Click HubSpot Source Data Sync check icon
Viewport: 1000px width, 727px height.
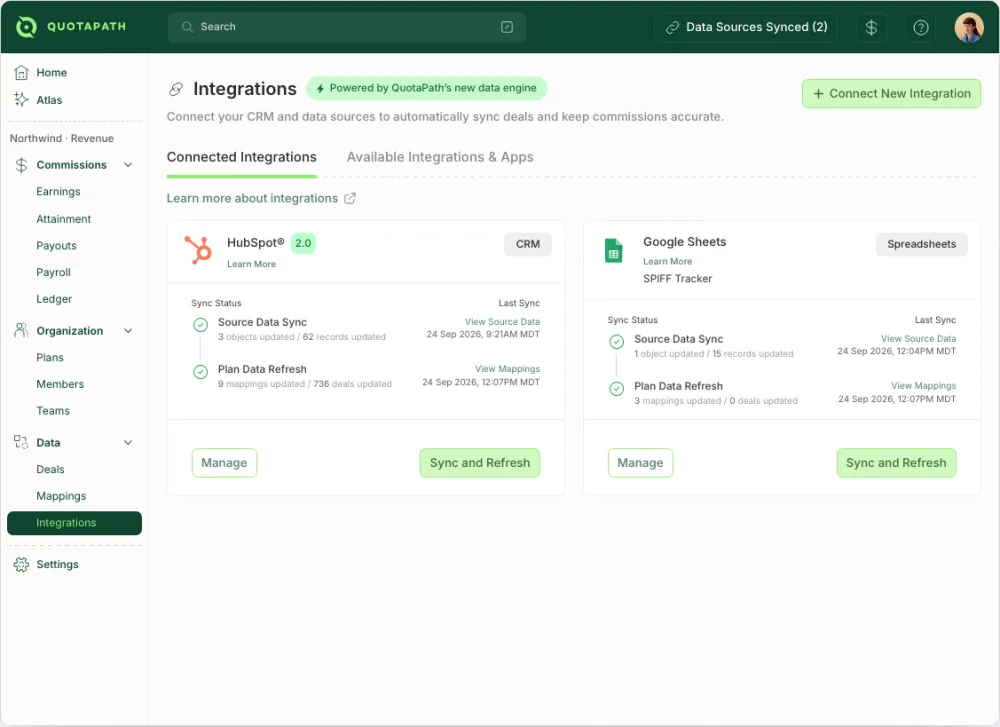pyautogui.click(x=200, y=325)
